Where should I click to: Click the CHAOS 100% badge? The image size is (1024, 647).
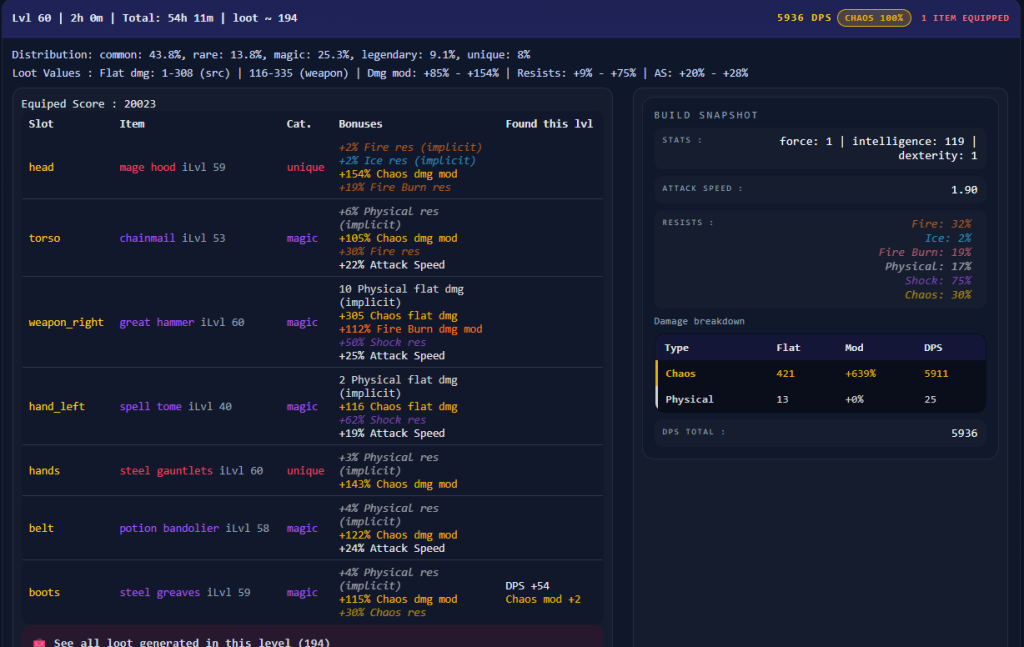(x=873, y=18)
